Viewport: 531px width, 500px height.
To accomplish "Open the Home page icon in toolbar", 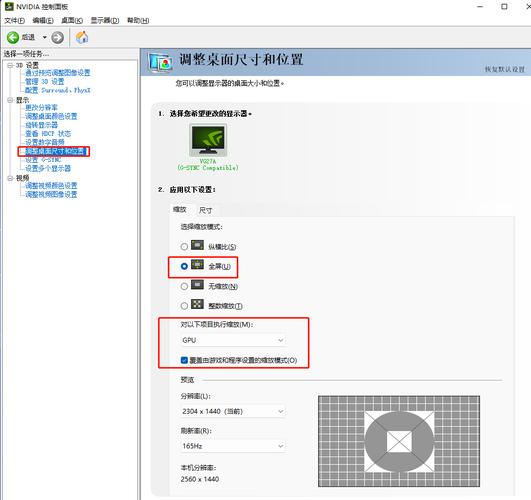I will pos(82,37).
